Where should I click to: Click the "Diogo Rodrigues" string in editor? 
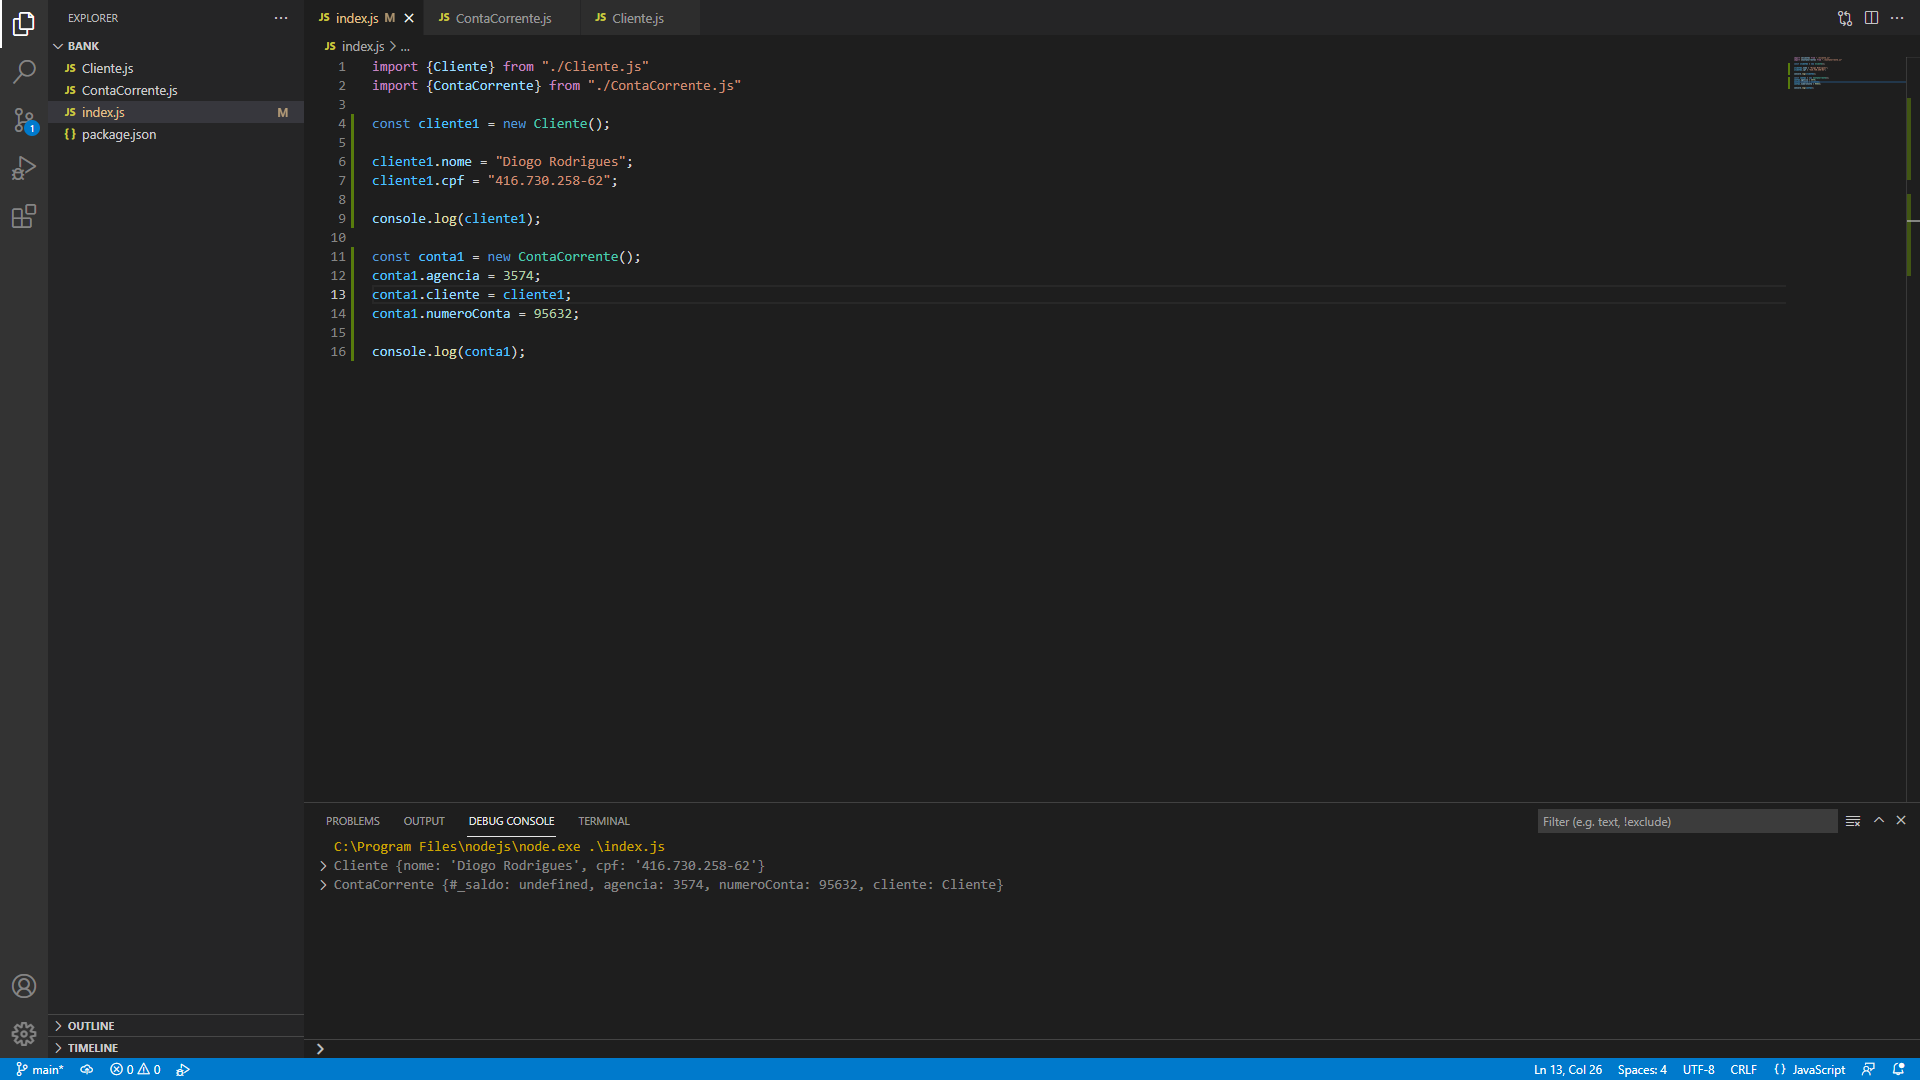[560, 162]
